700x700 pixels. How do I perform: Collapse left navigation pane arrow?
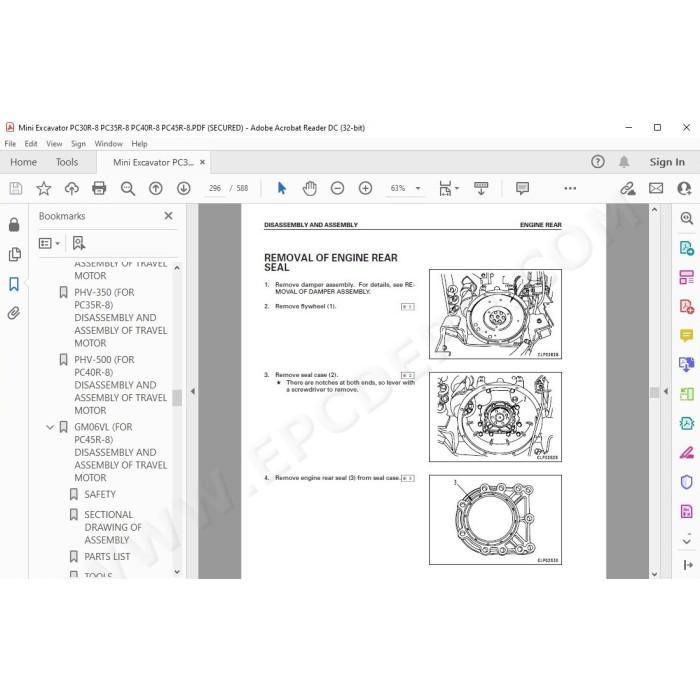coord(192,392)
